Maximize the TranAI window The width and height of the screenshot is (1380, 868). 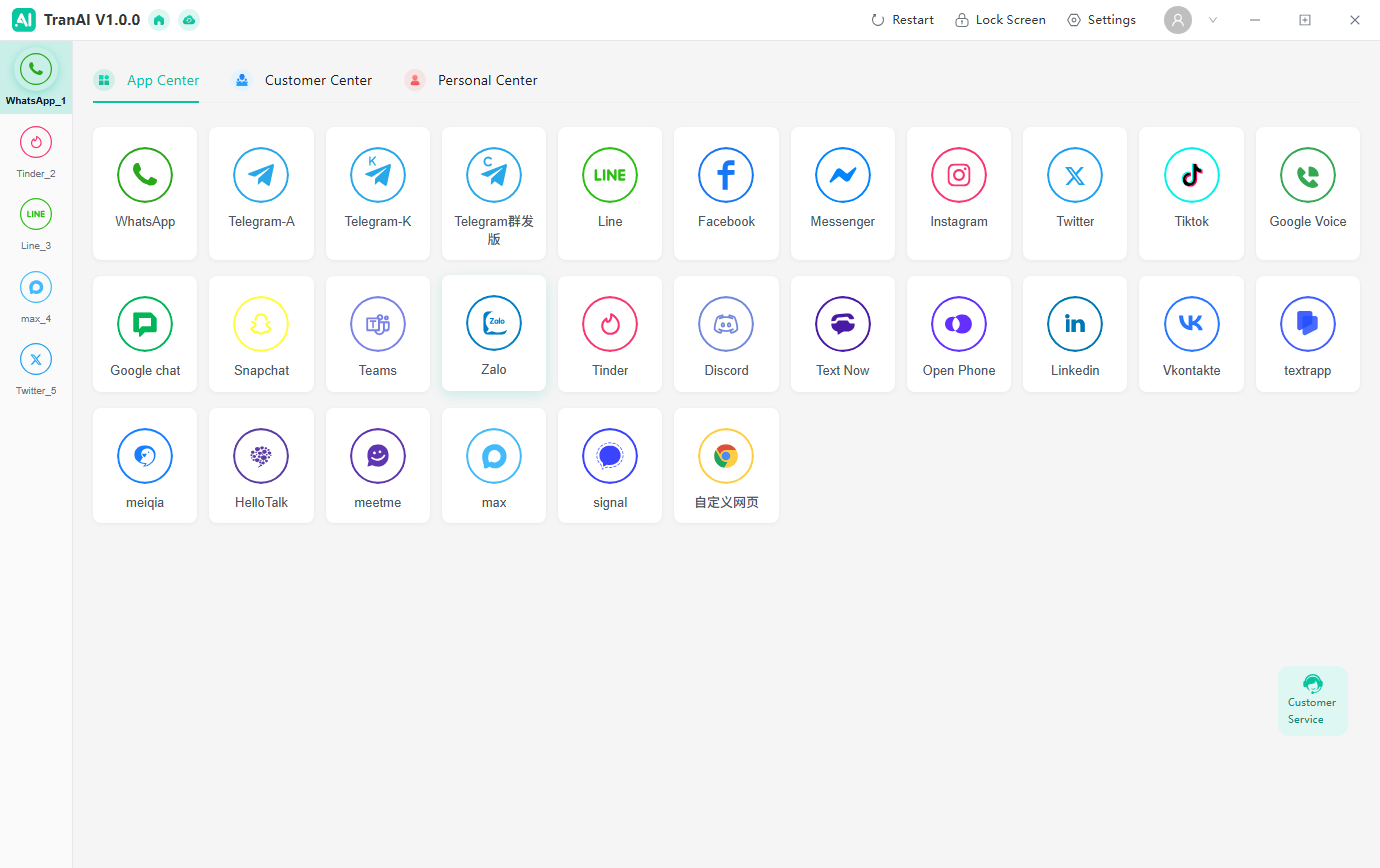(1305, 20)
